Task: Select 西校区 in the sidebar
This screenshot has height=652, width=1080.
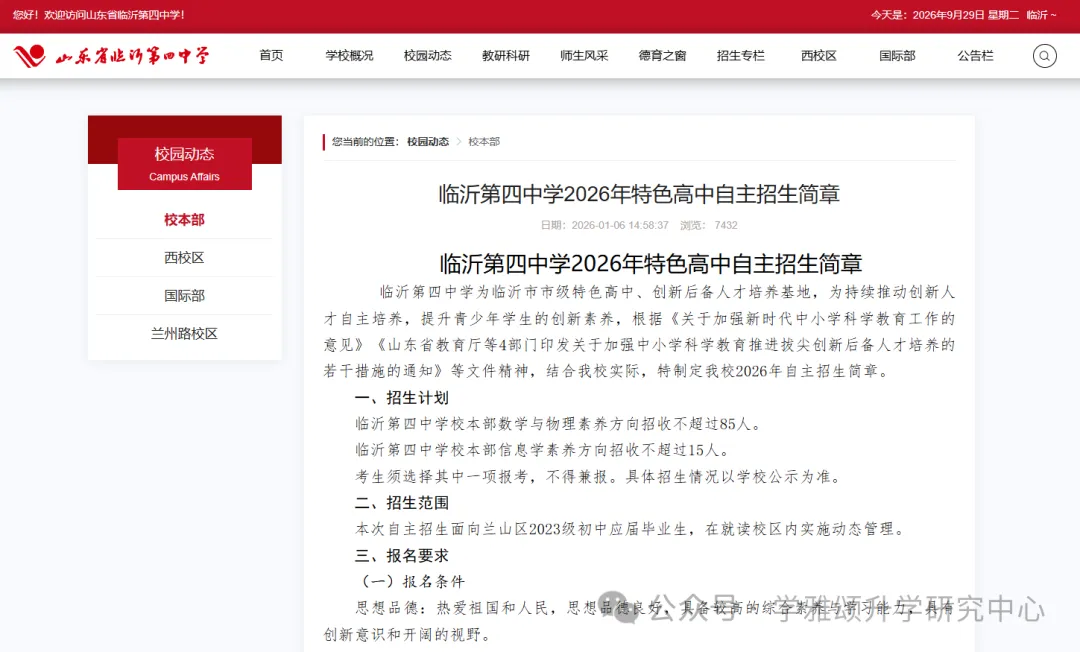Action: [x=184, y=257]
